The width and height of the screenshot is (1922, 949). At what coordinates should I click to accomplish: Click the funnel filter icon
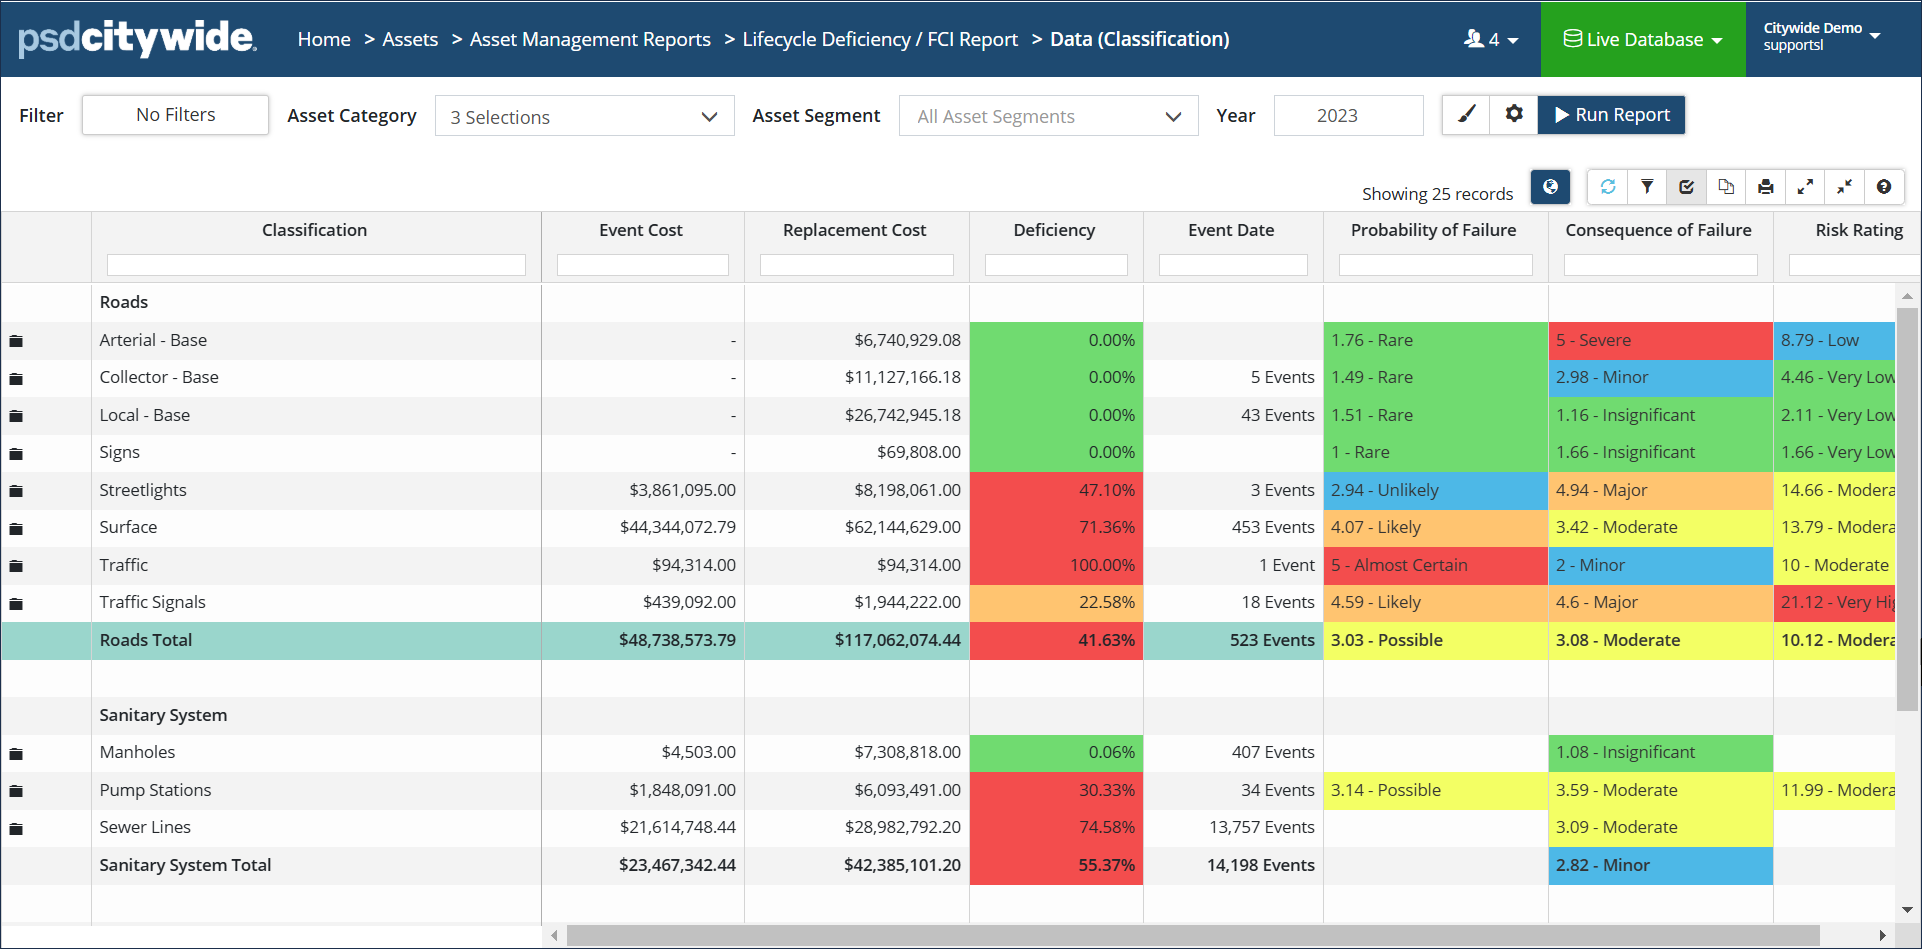click(1647, 187)
